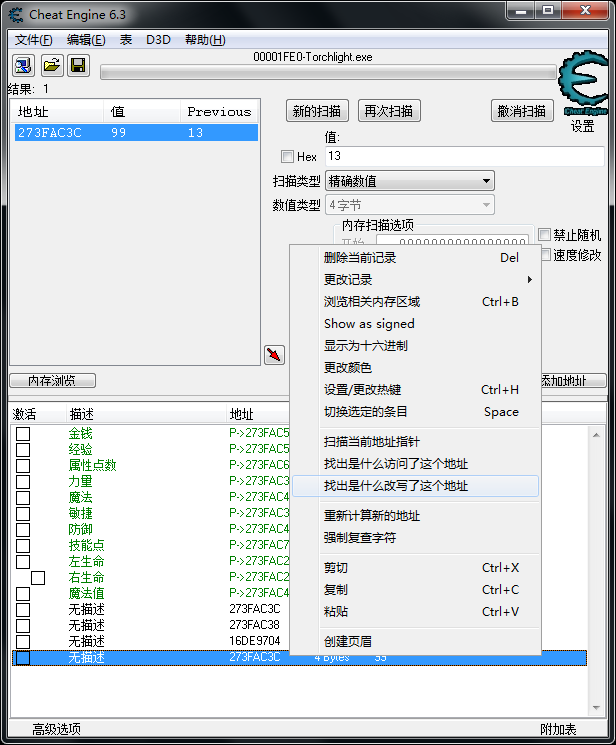Select the address entry 16DE9704
The image size is (616, 745).
point(152,641)
